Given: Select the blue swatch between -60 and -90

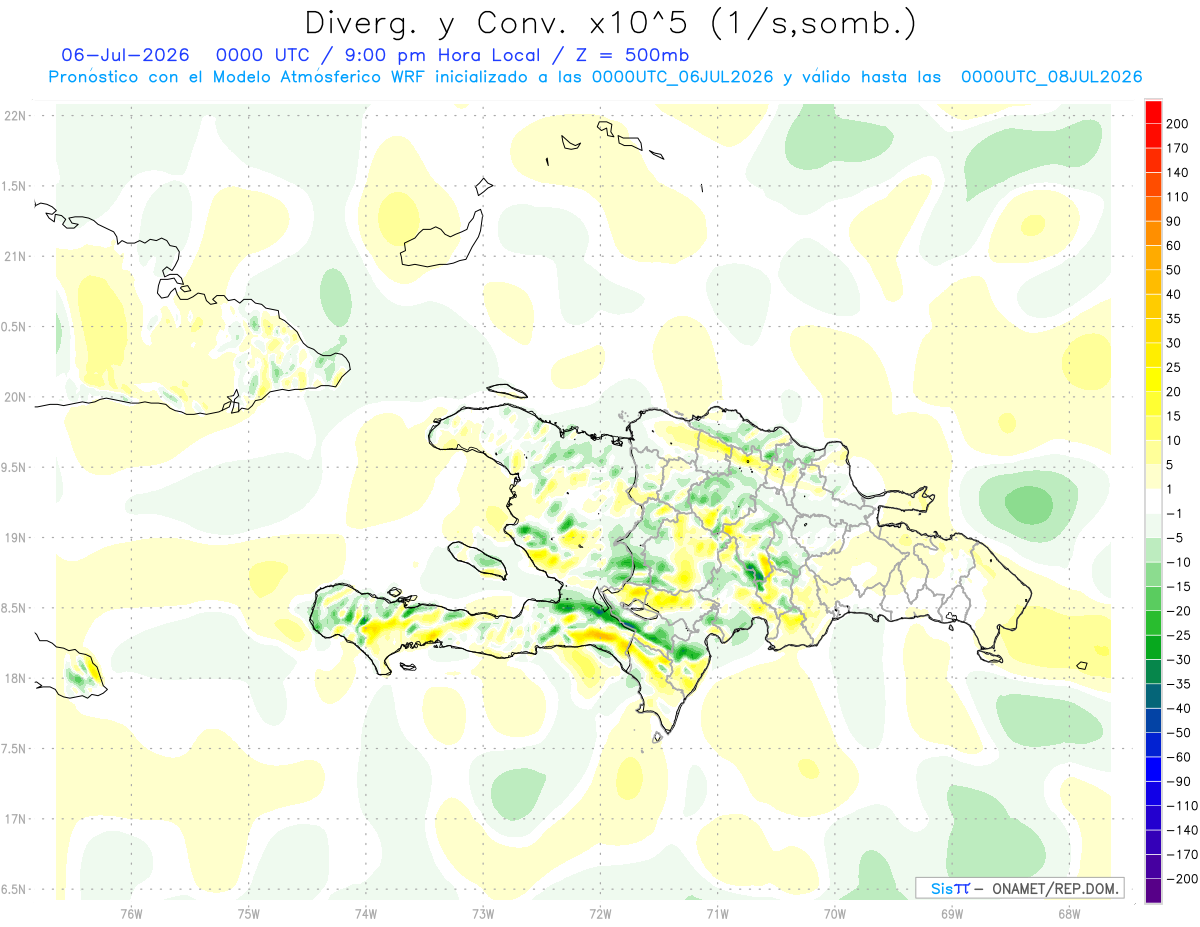Looking at the screenshot, I should coord(1154,769).
